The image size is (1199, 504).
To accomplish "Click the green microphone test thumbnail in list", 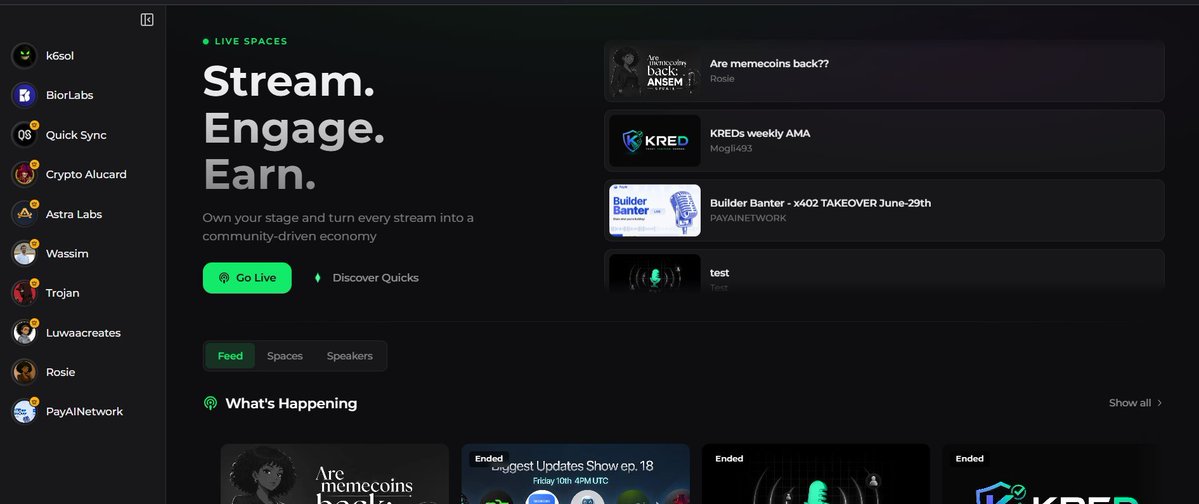I will coord(655,272).
